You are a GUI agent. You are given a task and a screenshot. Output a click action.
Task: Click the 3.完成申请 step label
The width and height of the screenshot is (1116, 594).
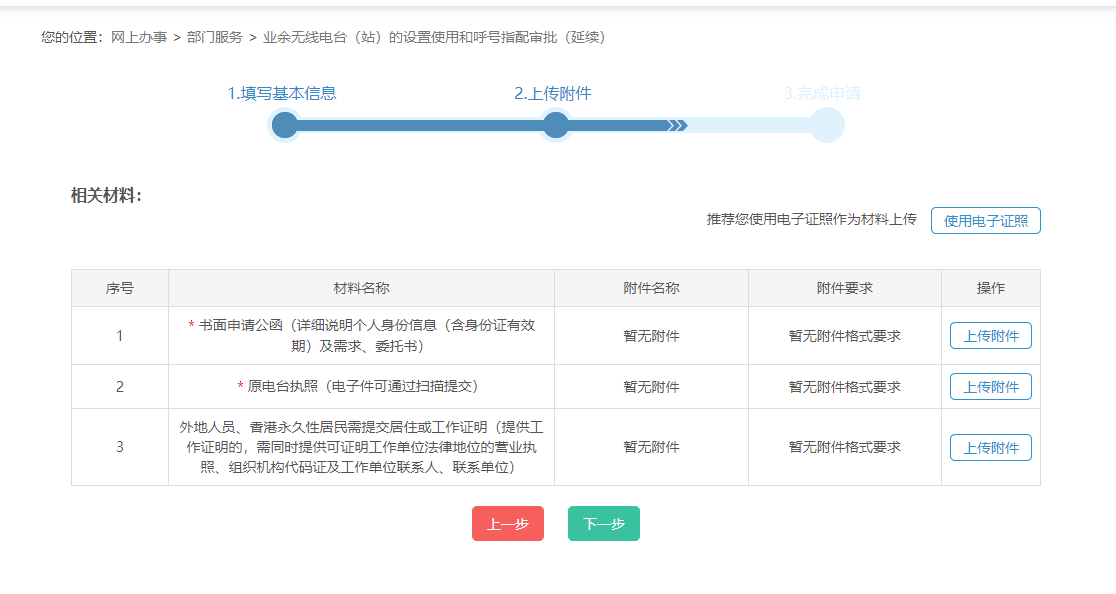click(822, 93)
